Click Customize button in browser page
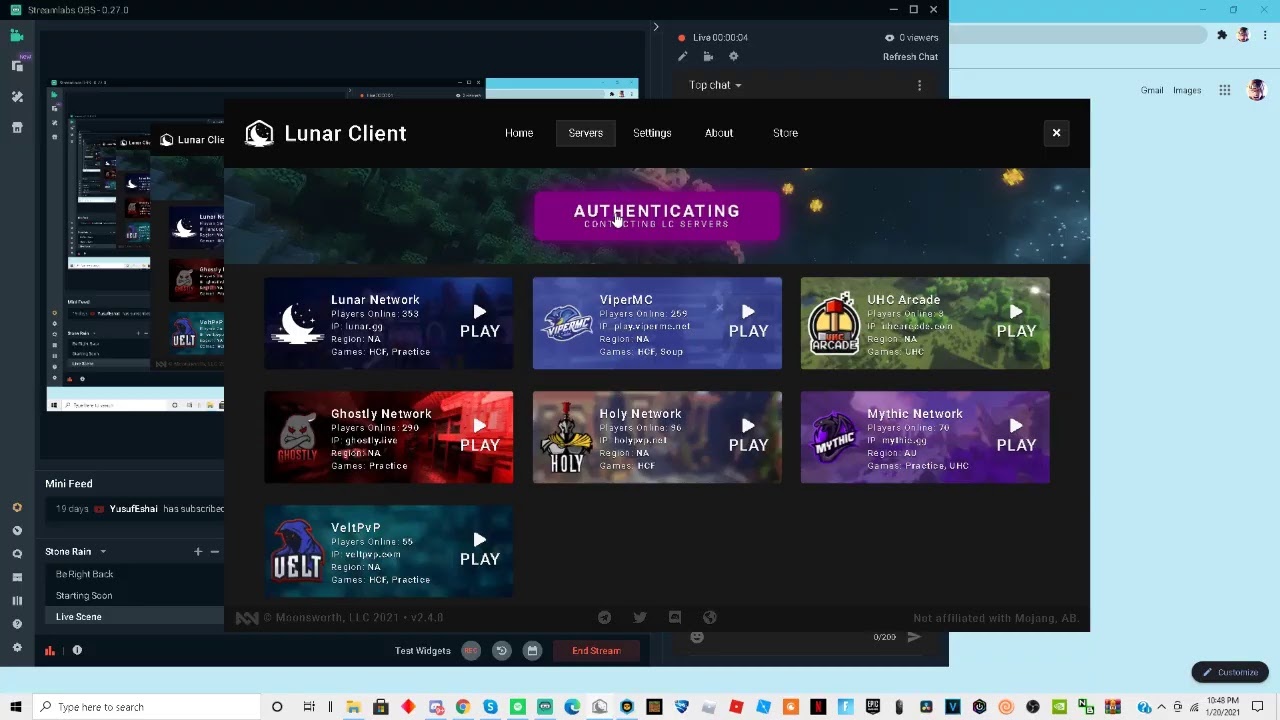The height and width of the screenshot is (720, 1280). 1230,672
